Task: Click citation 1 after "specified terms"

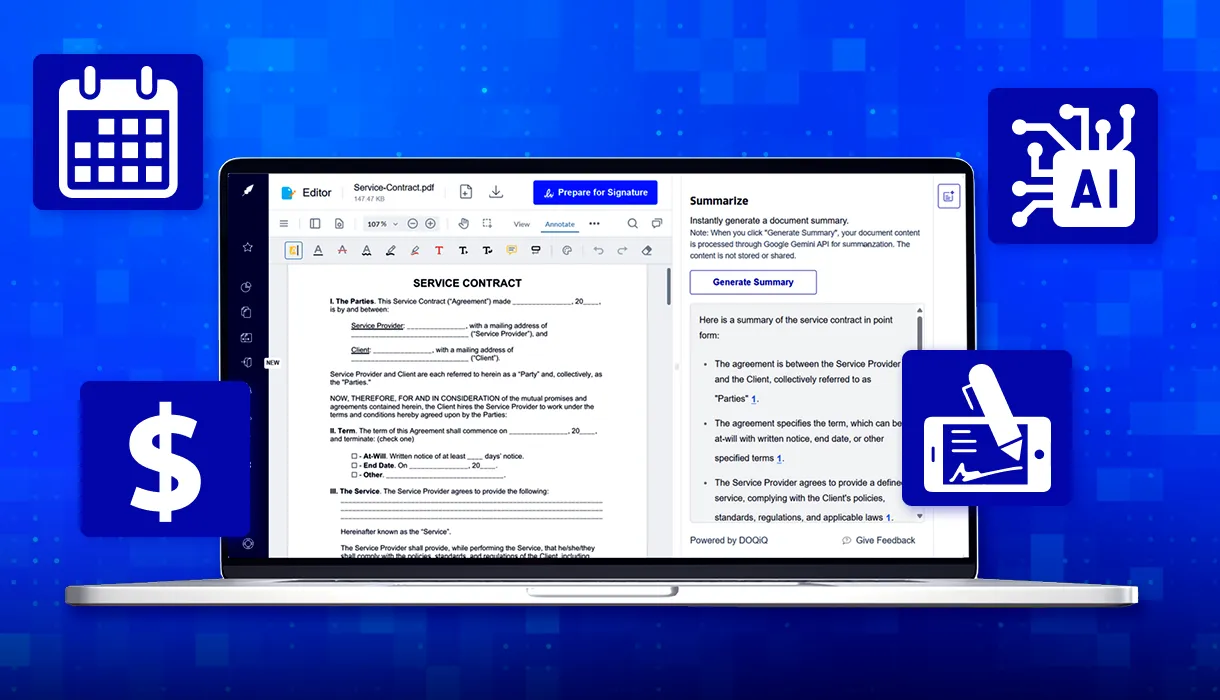Action: pos(780,459)
